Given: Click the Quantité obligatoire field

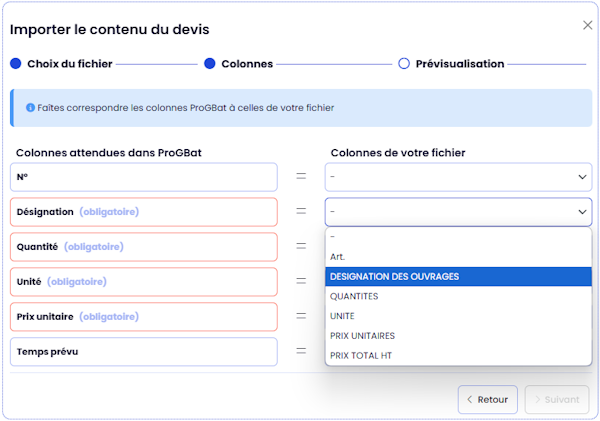Looking at the screenshot, I should [144, 247].
